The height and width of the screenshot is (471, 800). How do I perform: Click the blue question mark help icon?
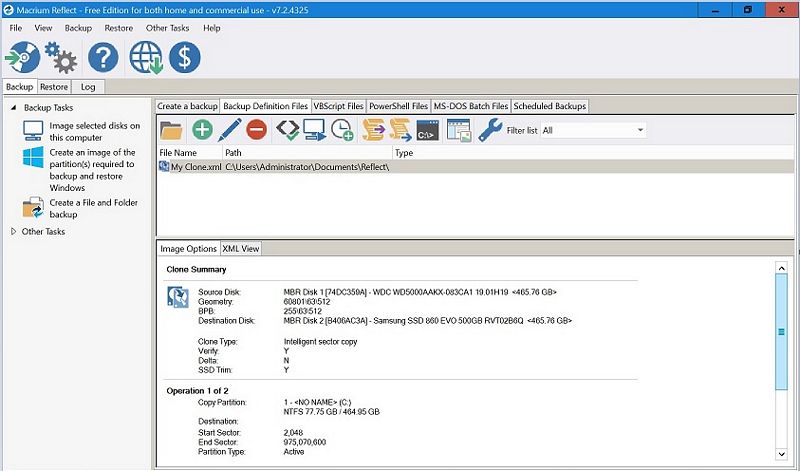point(103,57)
